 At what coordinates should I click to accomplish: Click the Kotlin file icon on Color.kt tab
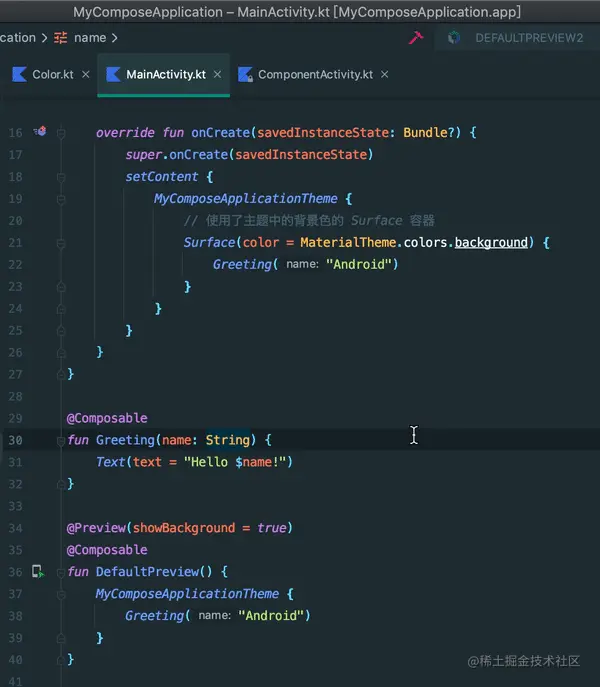coord(19,74)
